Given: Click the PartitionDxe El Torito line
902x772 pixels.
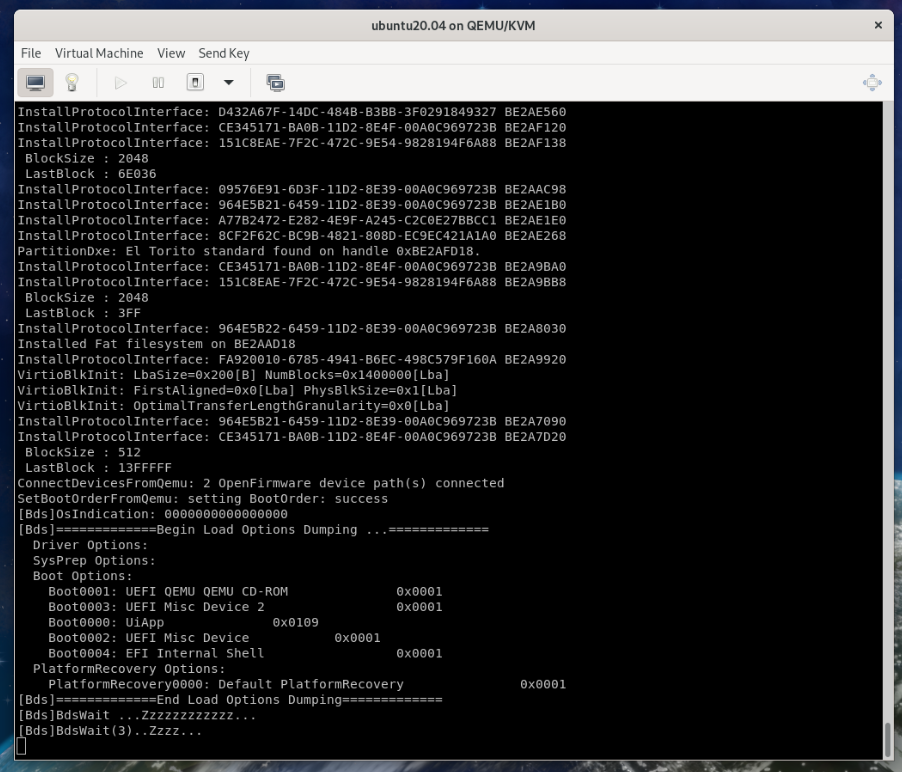Looking at the screenshot, I should pos(249,251).
